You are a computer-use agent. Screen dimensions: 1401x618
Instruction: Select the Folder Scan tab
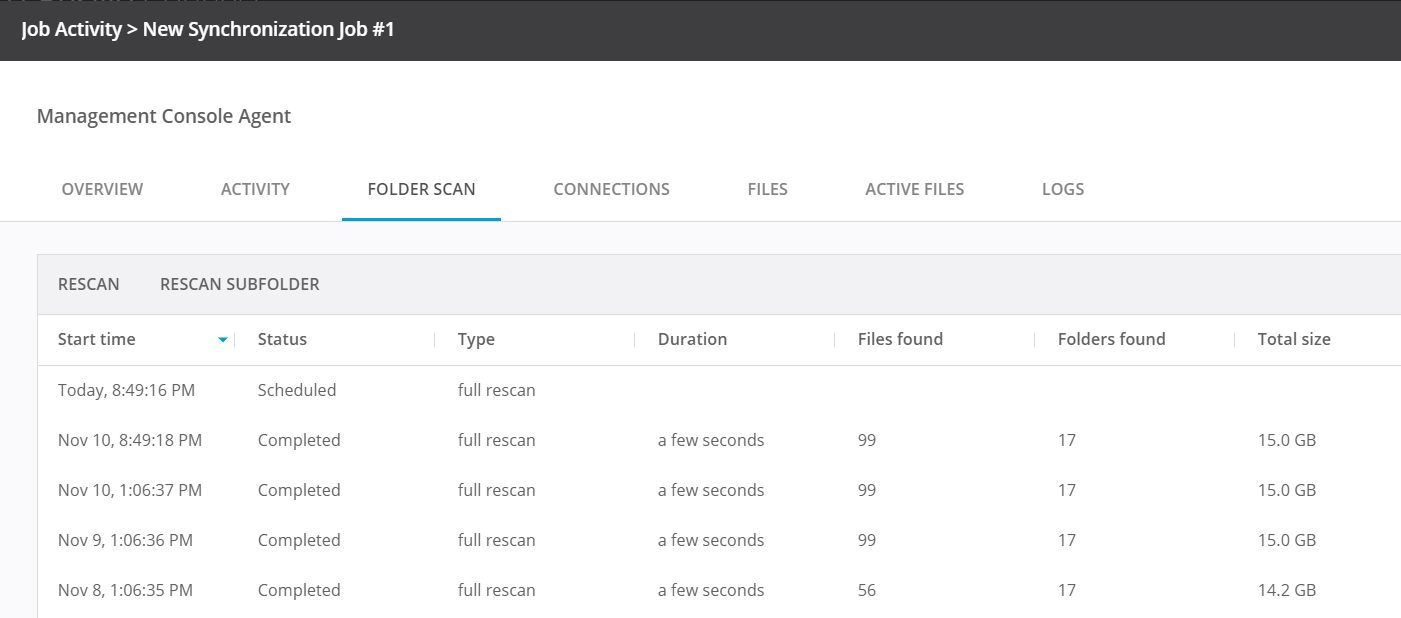421,189
